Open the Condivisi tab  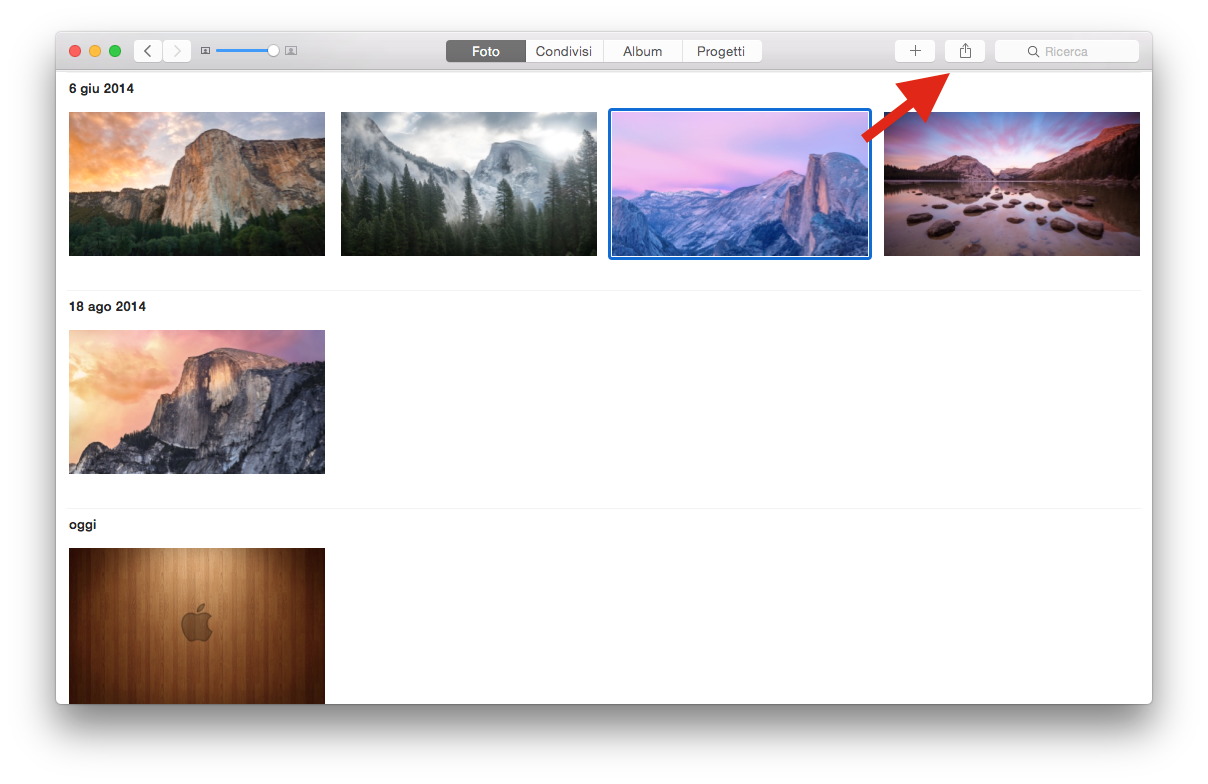tap(564, 51)
